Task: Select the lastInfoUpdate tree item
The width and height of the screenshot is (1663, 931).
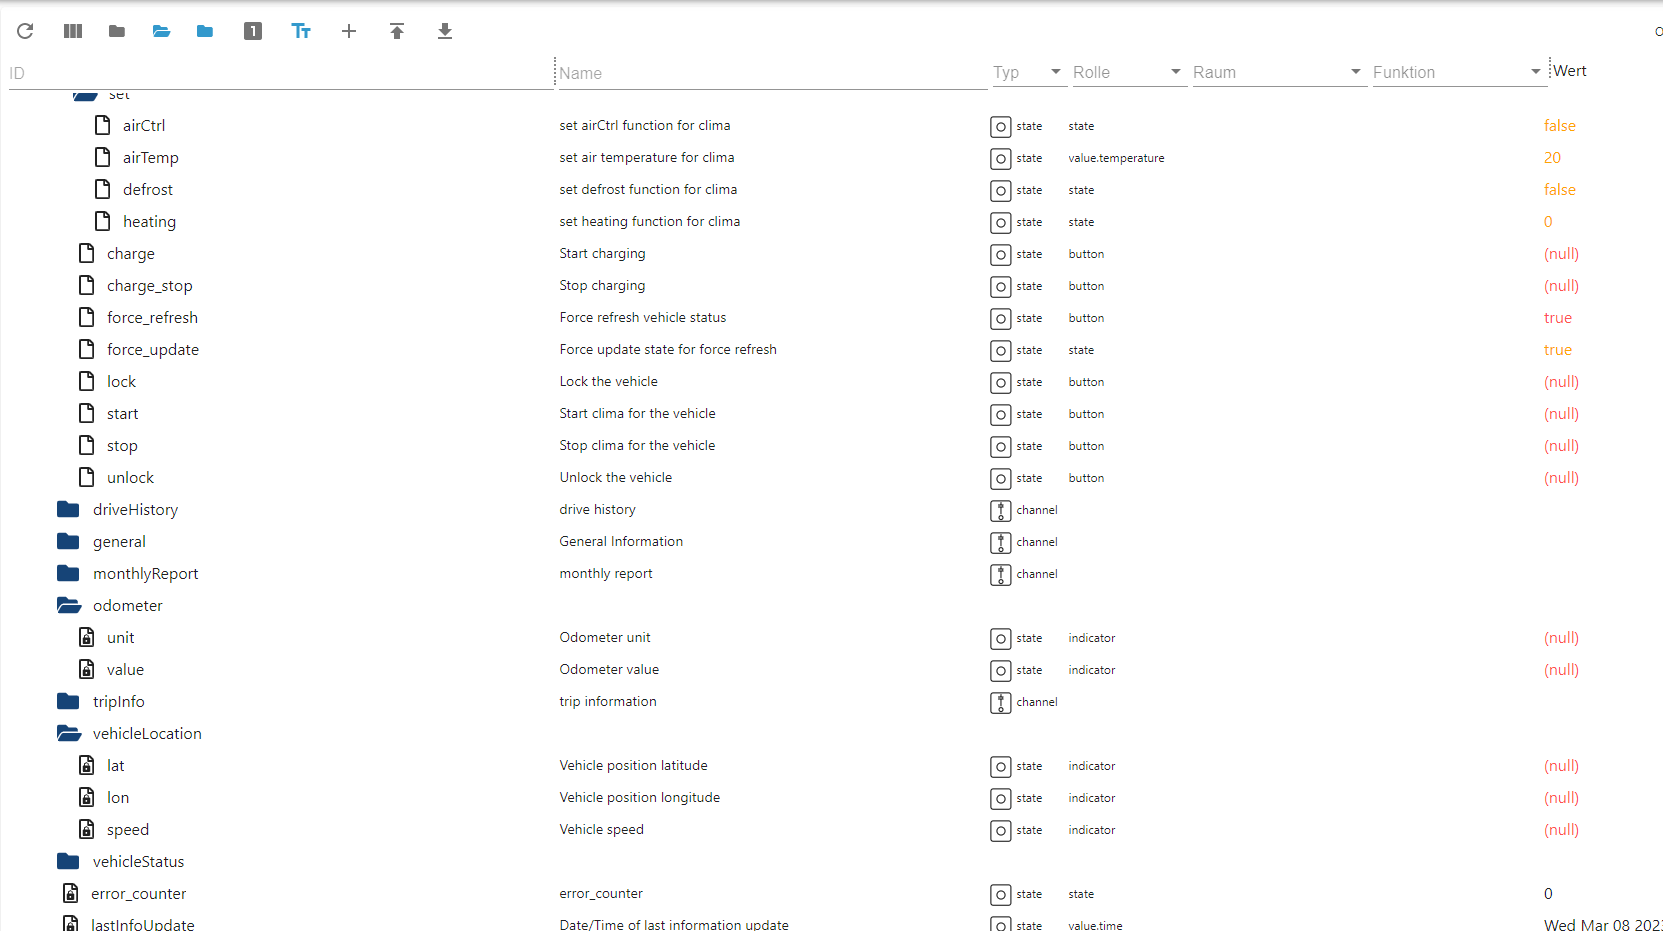Action: 143,924
